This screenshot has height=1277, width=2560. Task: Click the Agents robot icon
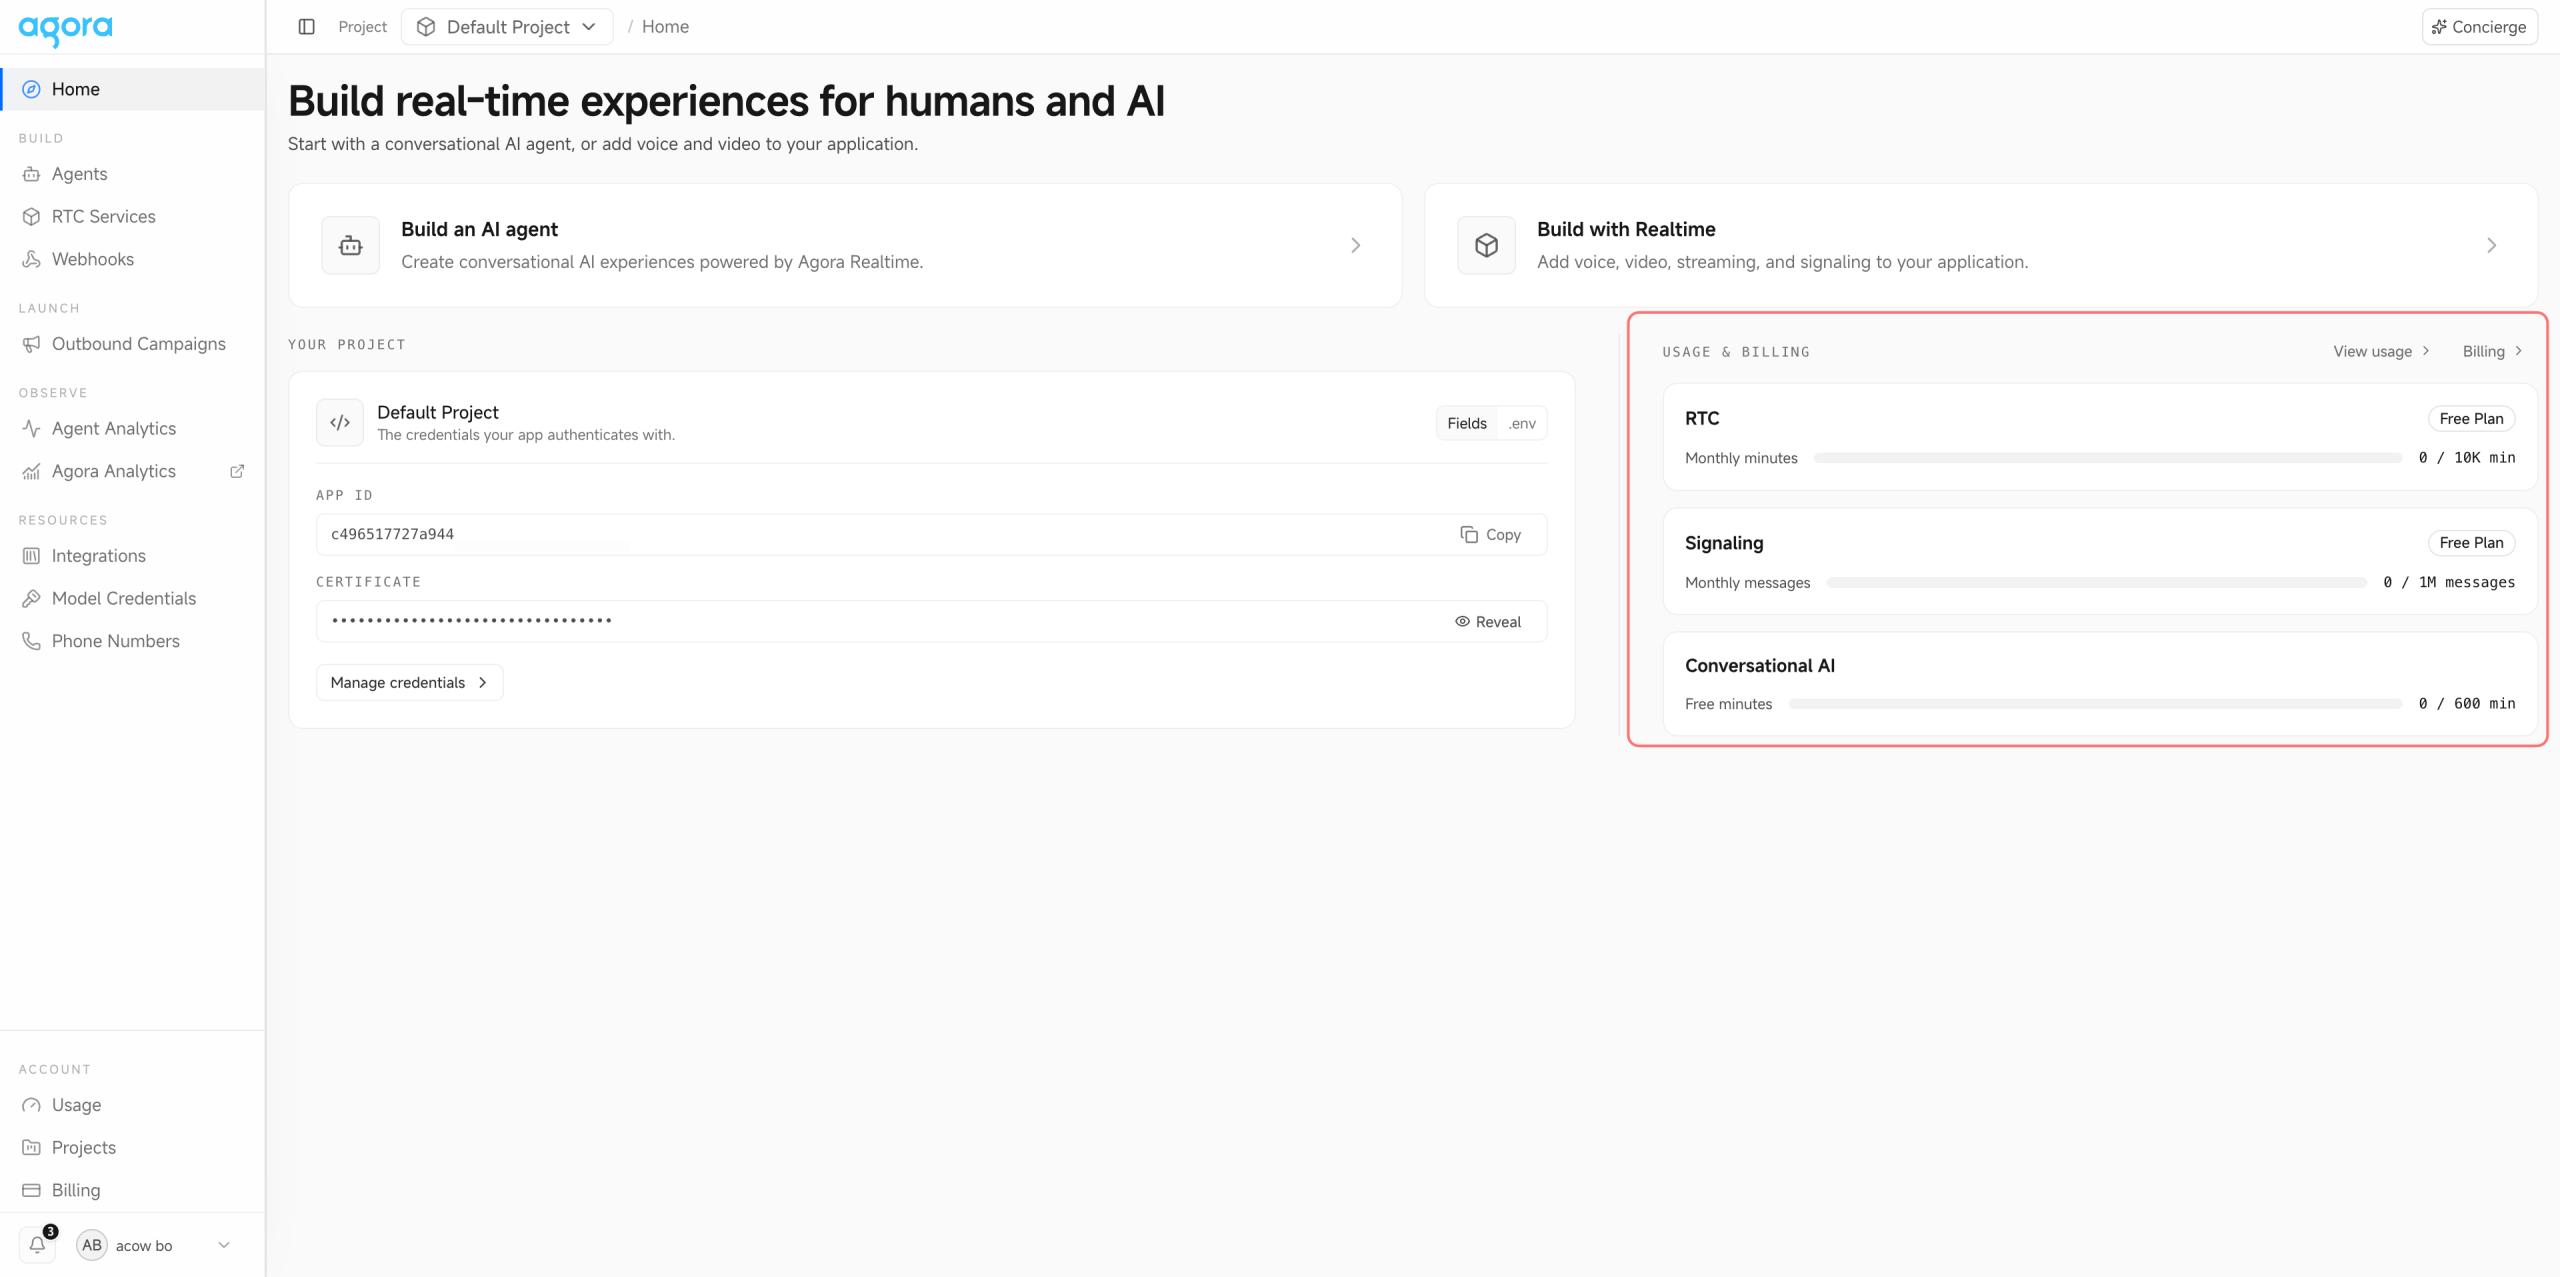(31, 174)
